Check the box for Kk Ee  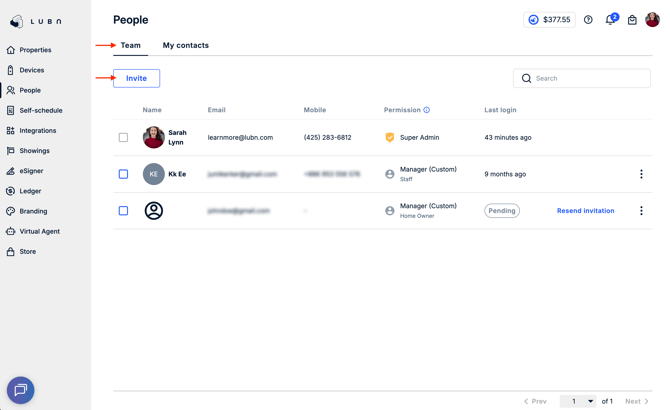123,174
